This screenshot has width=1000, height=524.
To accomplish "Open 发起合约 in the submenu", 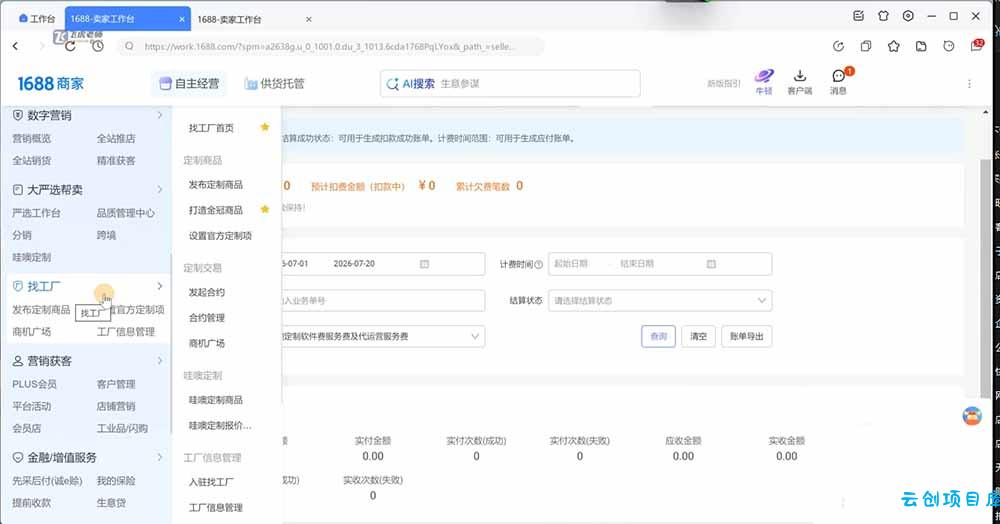I will tap(207, 293).
